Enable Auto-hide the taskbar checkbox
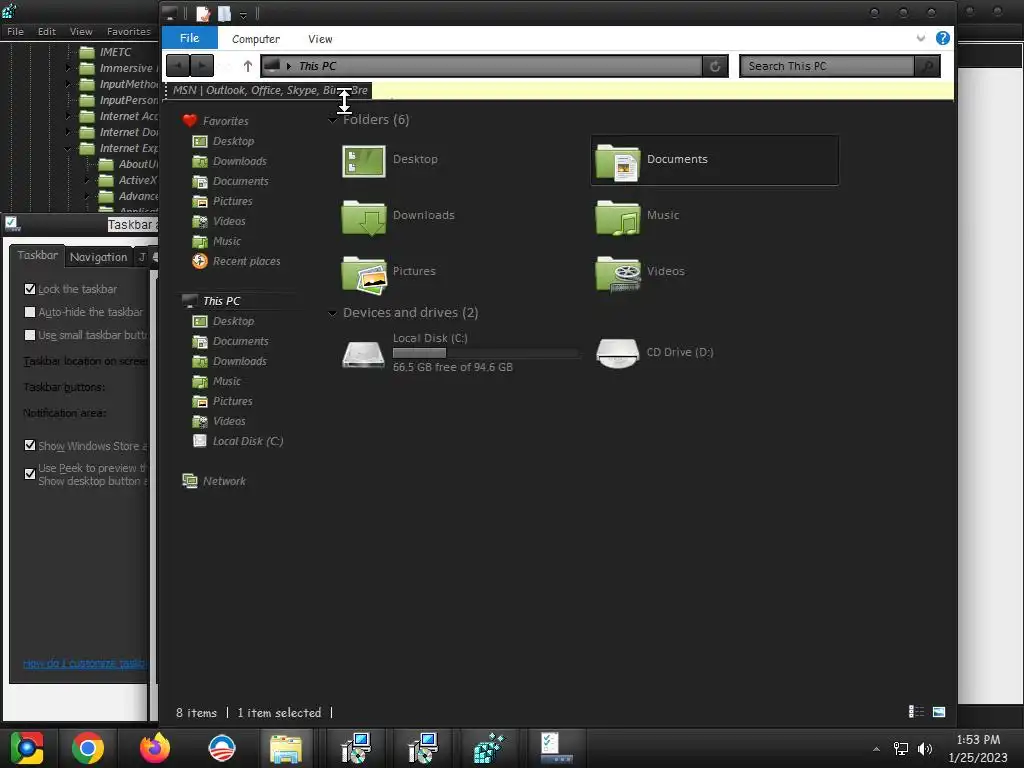Viewport: 1024px width, 768px height. point(29,312)
